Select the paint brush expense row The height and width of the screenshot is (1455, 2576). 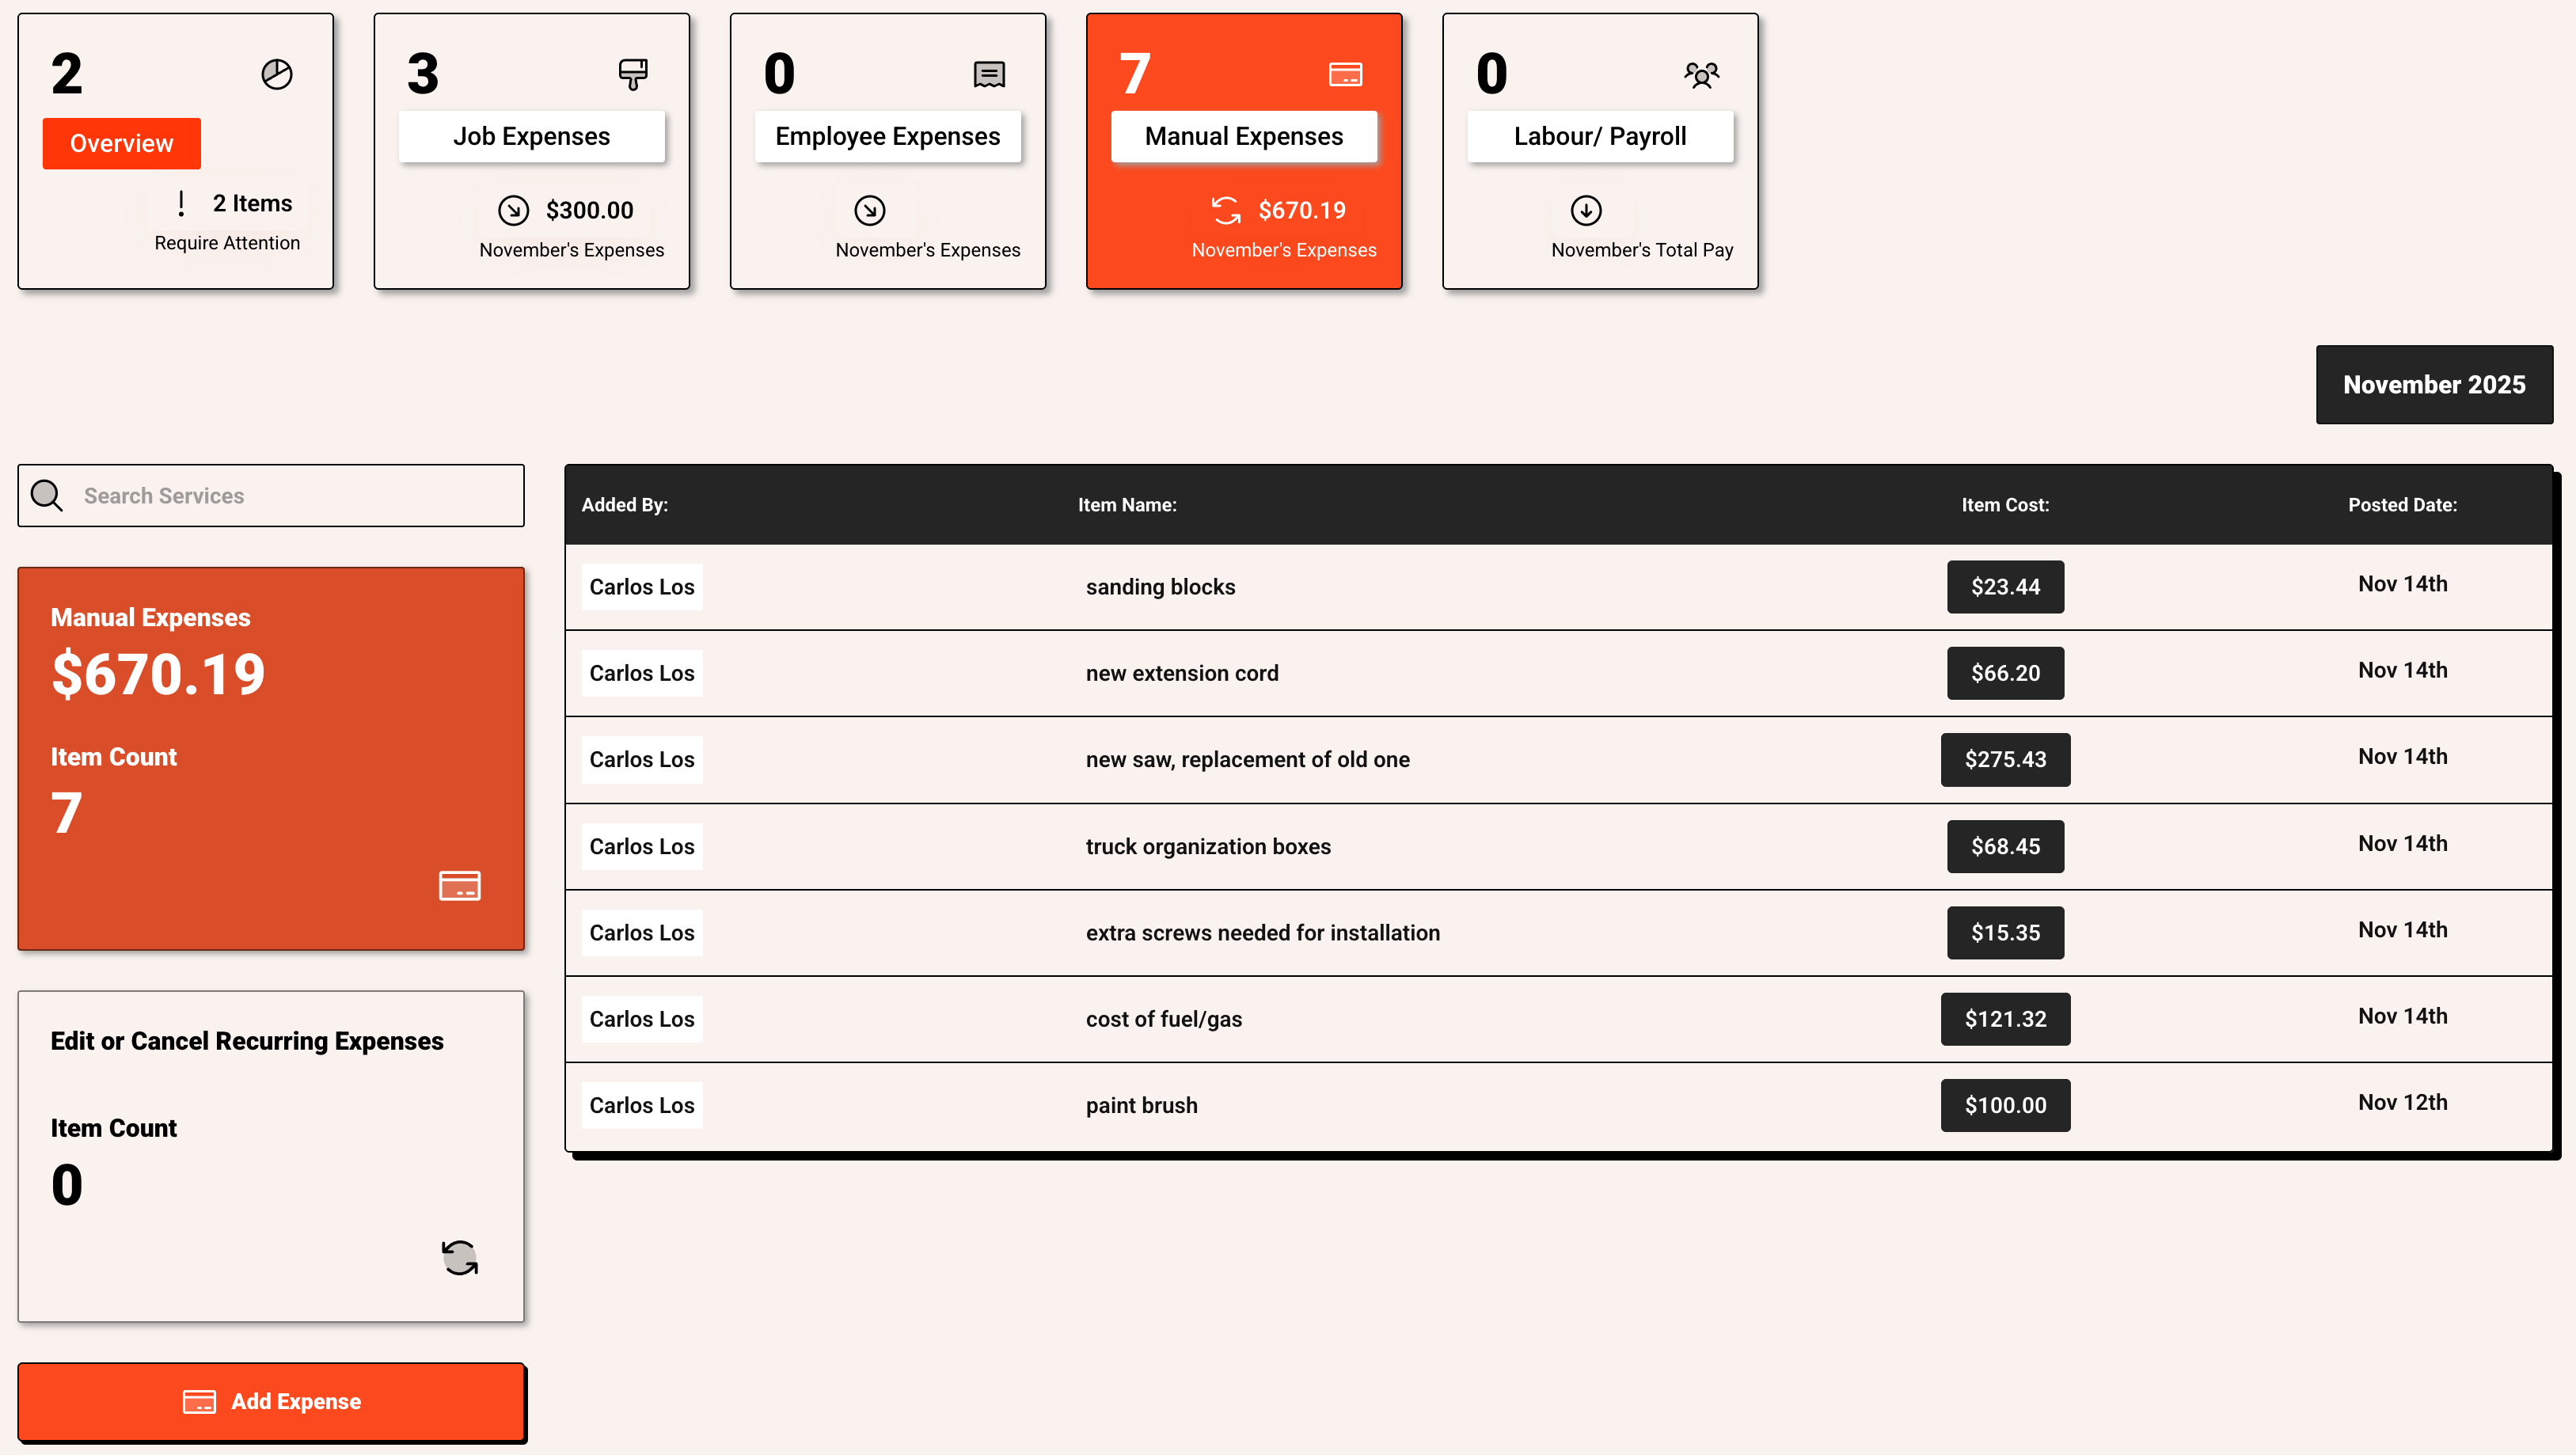point(1141,1105)
